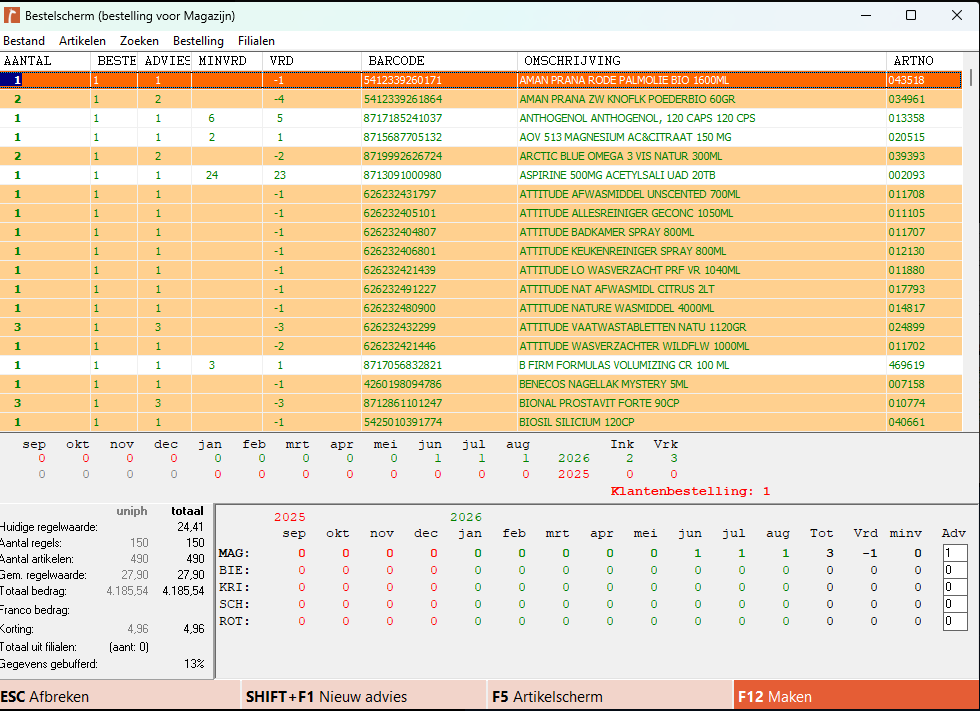980x711 pixels.
Task: Open the Bestelling menu
Action: (198, 41)
